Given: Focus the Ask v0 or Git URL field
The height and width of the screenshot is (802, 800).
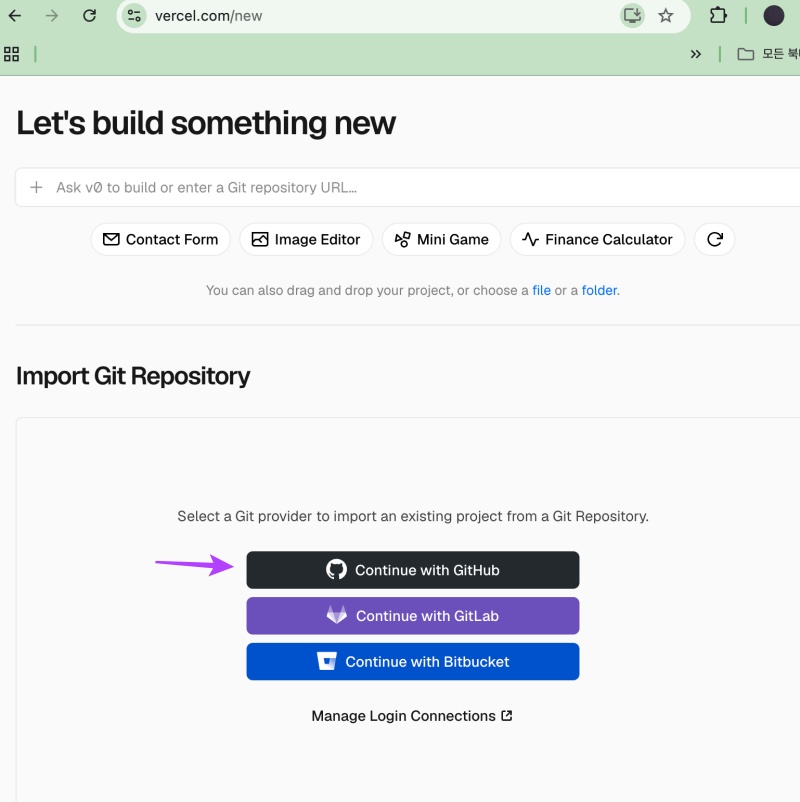Looking at the screenshot, I should [409, 187].
